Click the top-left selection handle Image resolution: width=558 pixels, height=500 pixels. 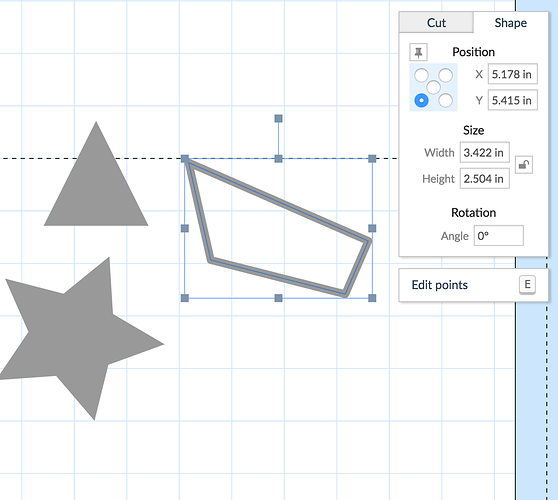185,159
